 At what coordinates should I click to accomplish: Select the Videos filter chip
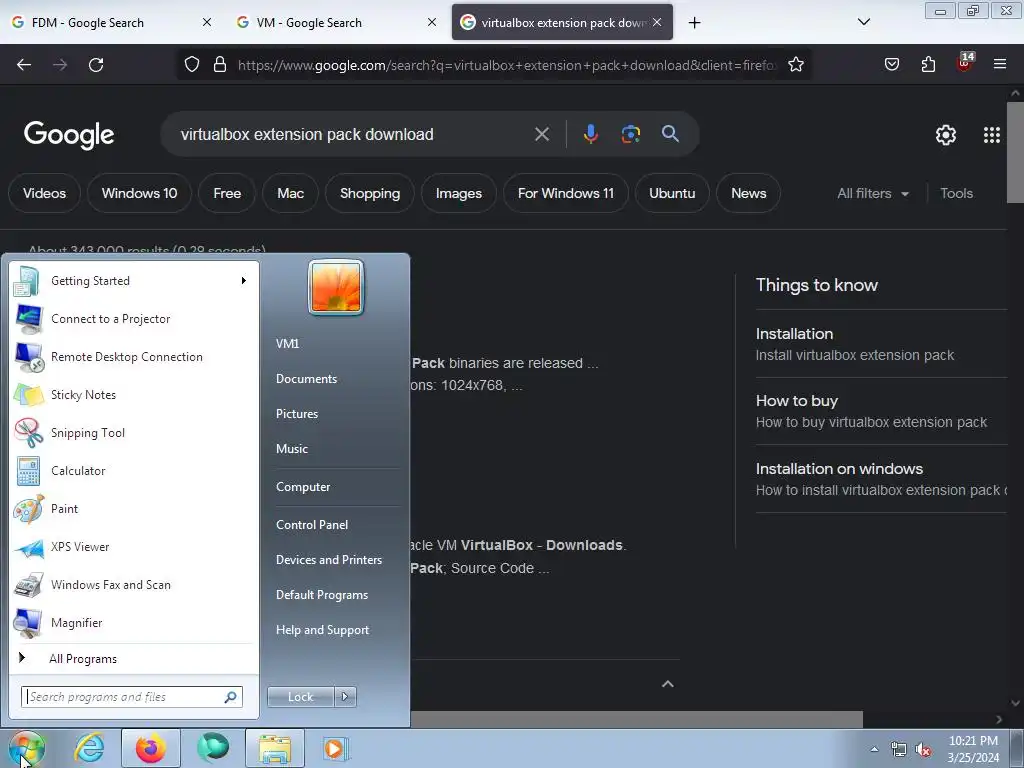pyautogui.click(x=44, y=193)
